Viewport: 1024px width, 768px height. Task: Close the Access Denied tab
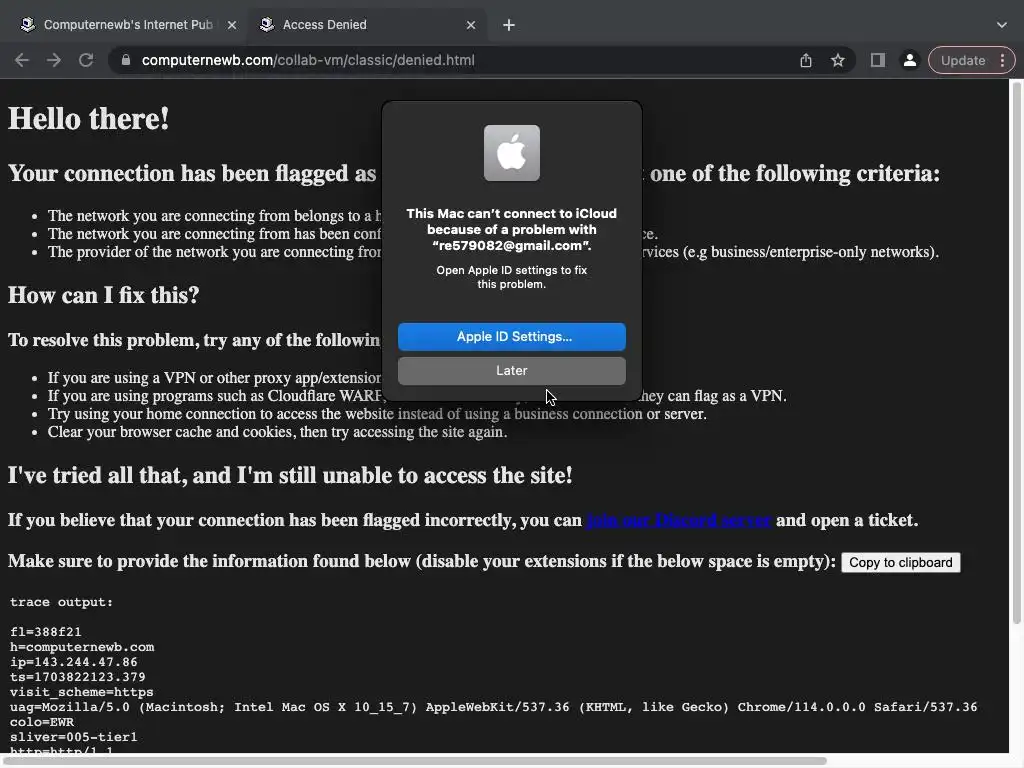pyautogui.click(x=471, y=25)
